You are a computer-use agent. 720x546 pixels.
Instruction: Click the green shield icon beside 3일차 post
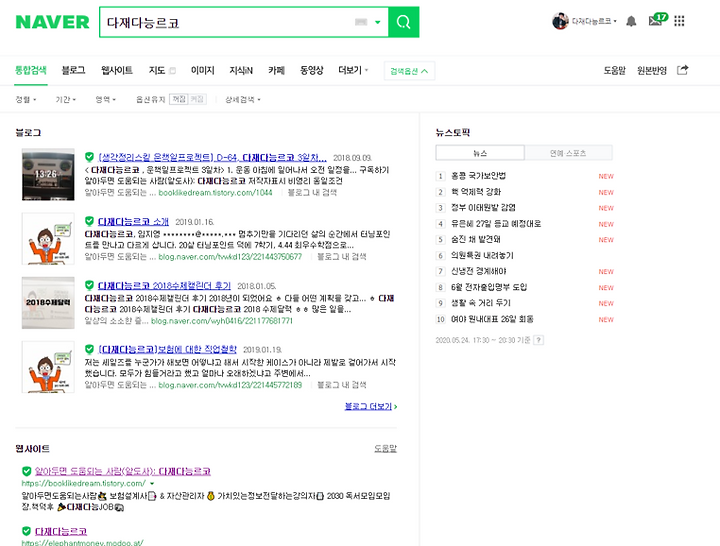tap(90, 157)
